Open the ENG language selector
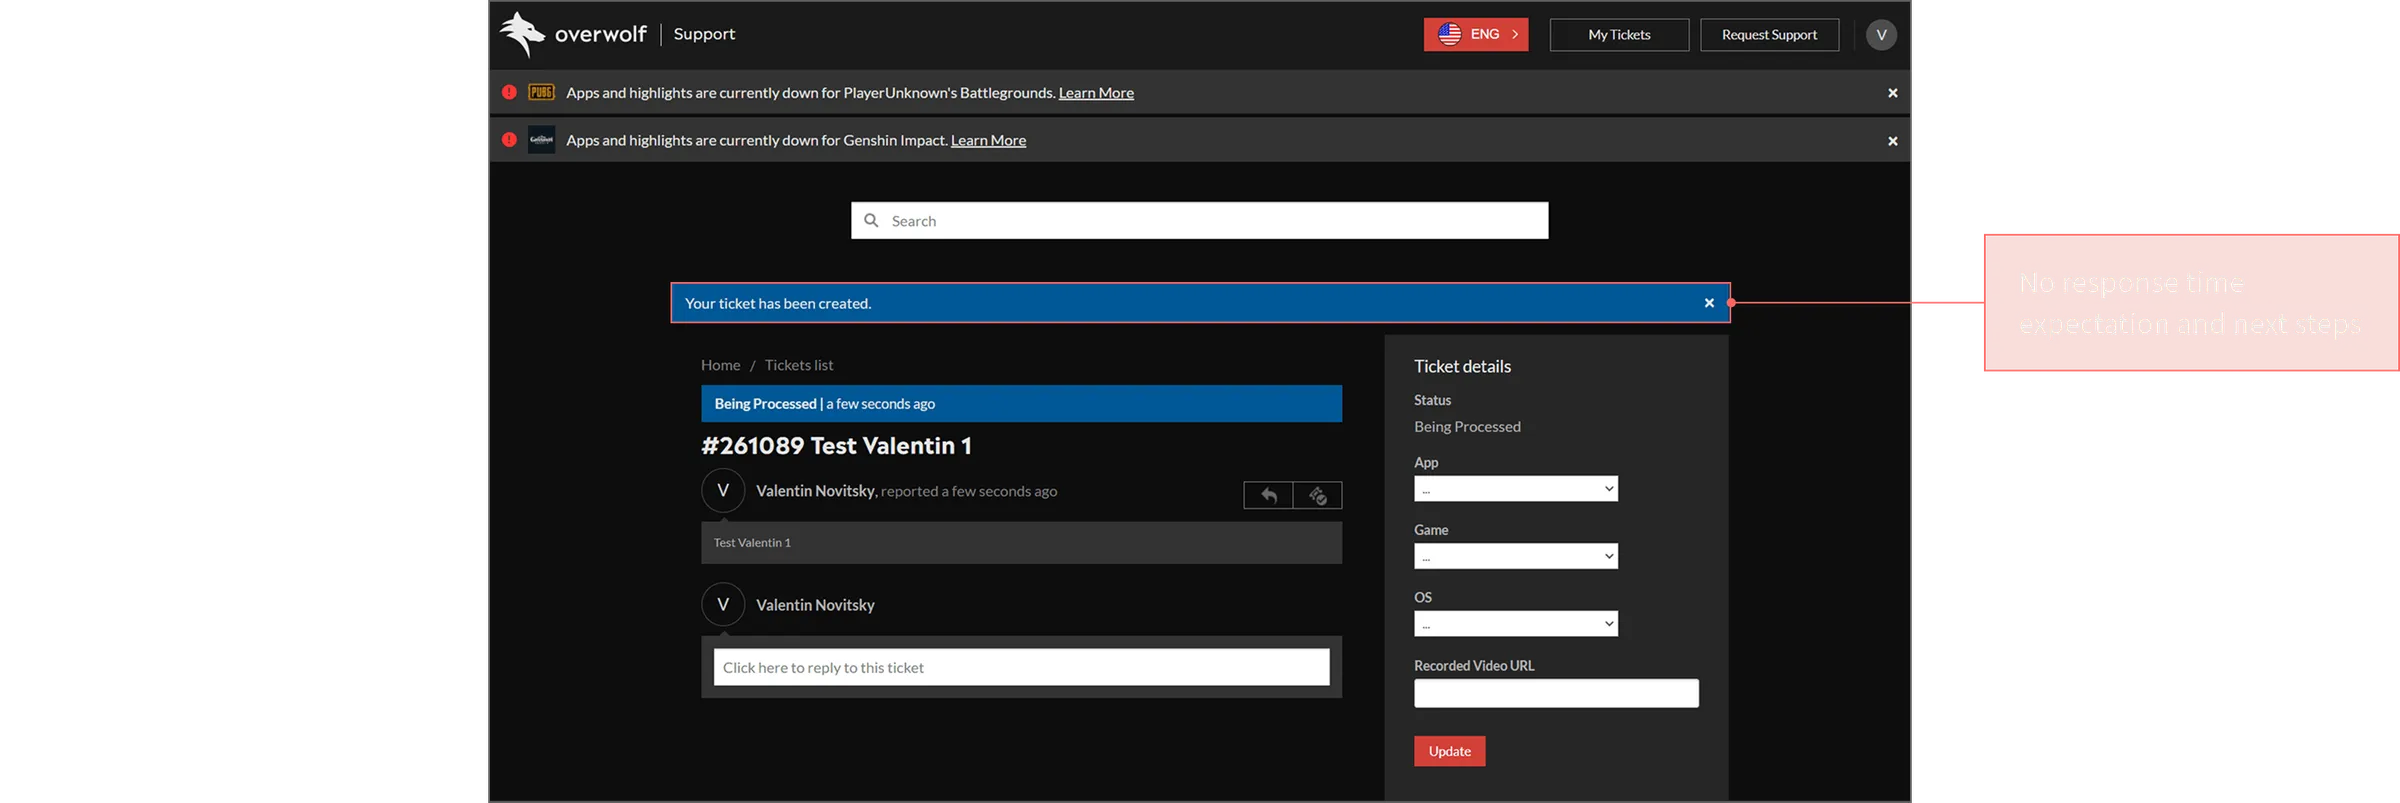 click(1475, 34)
